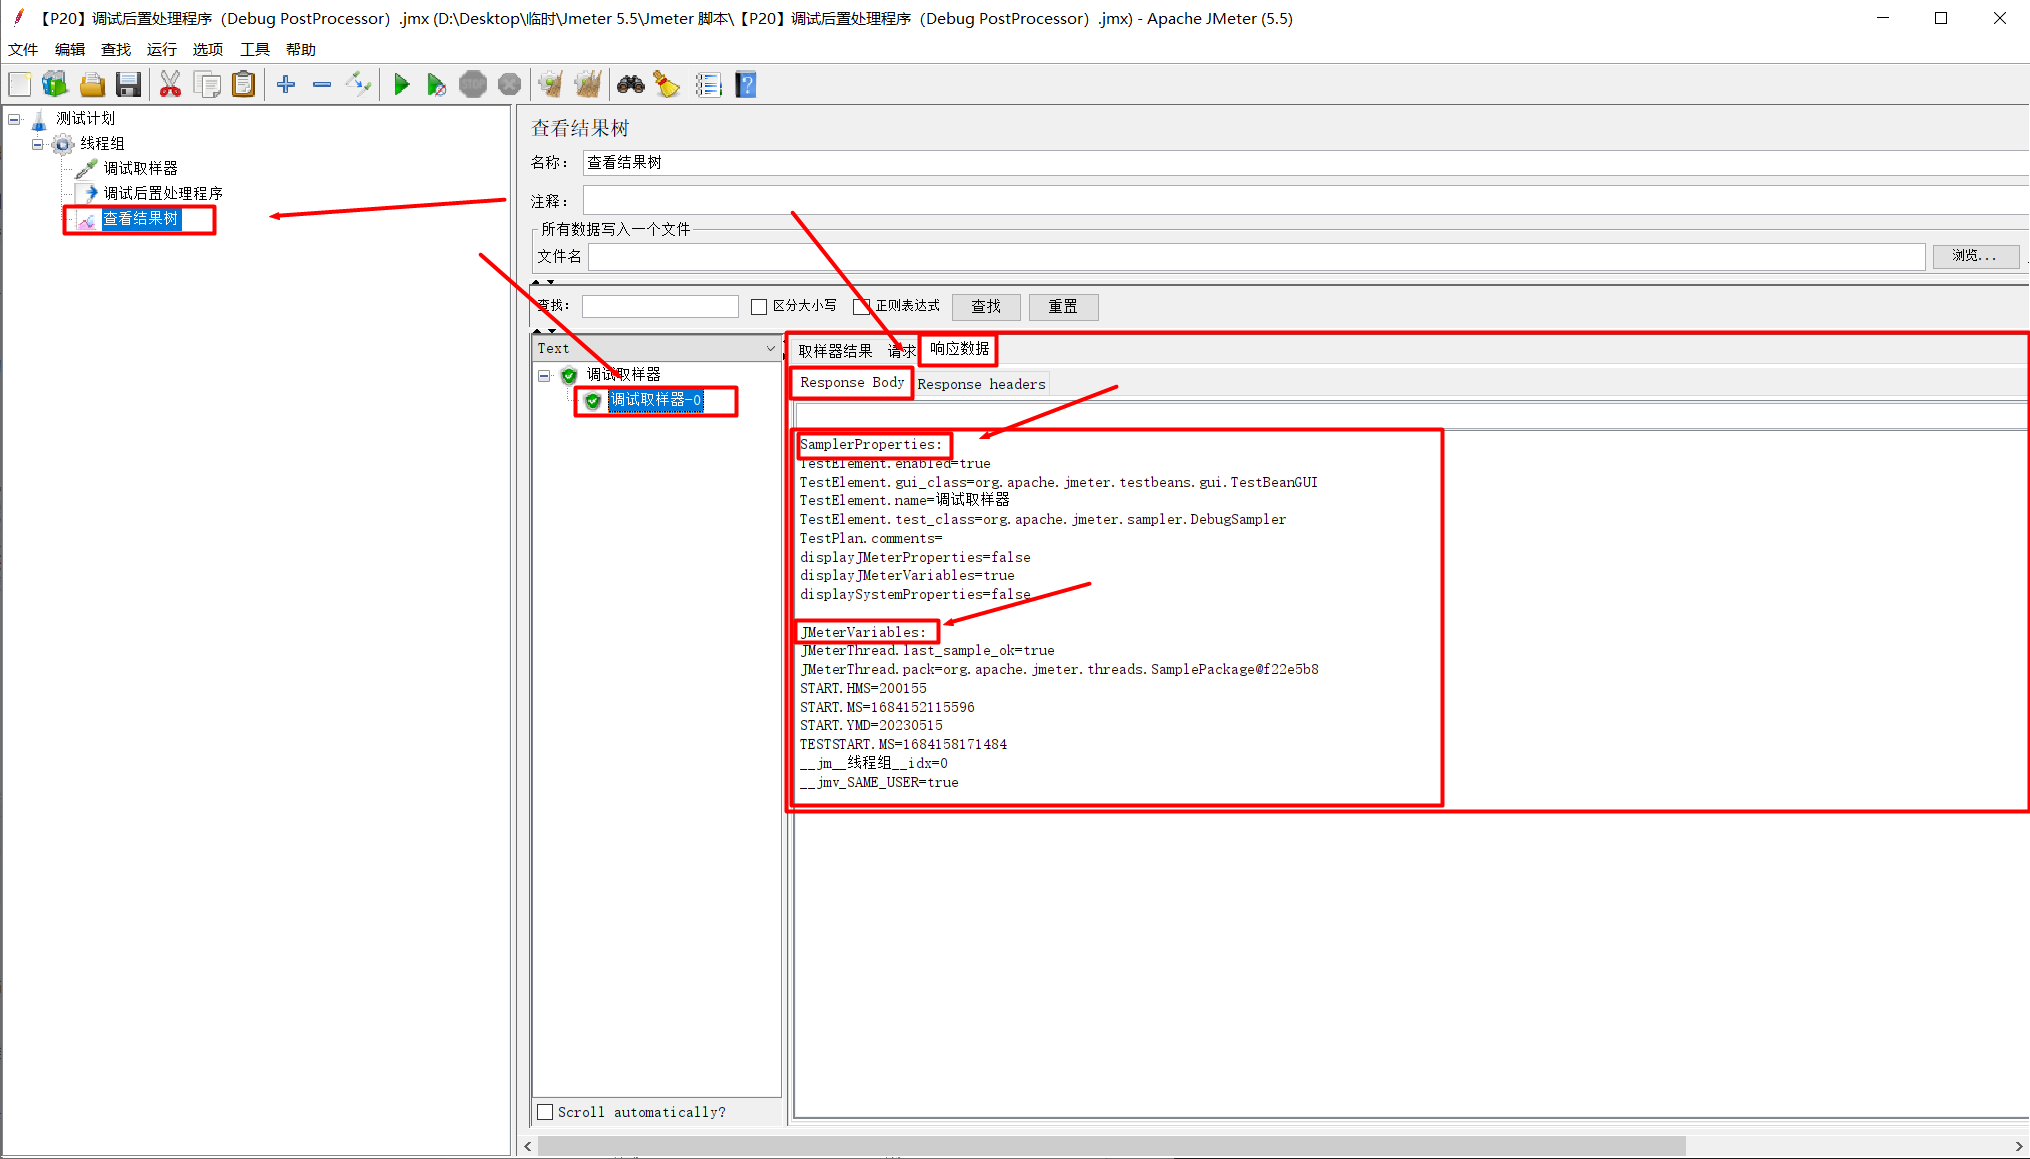Start the test with green play icon
Image resolution: width=2030 pixels, height=1159 pixels.
point(402,85)
